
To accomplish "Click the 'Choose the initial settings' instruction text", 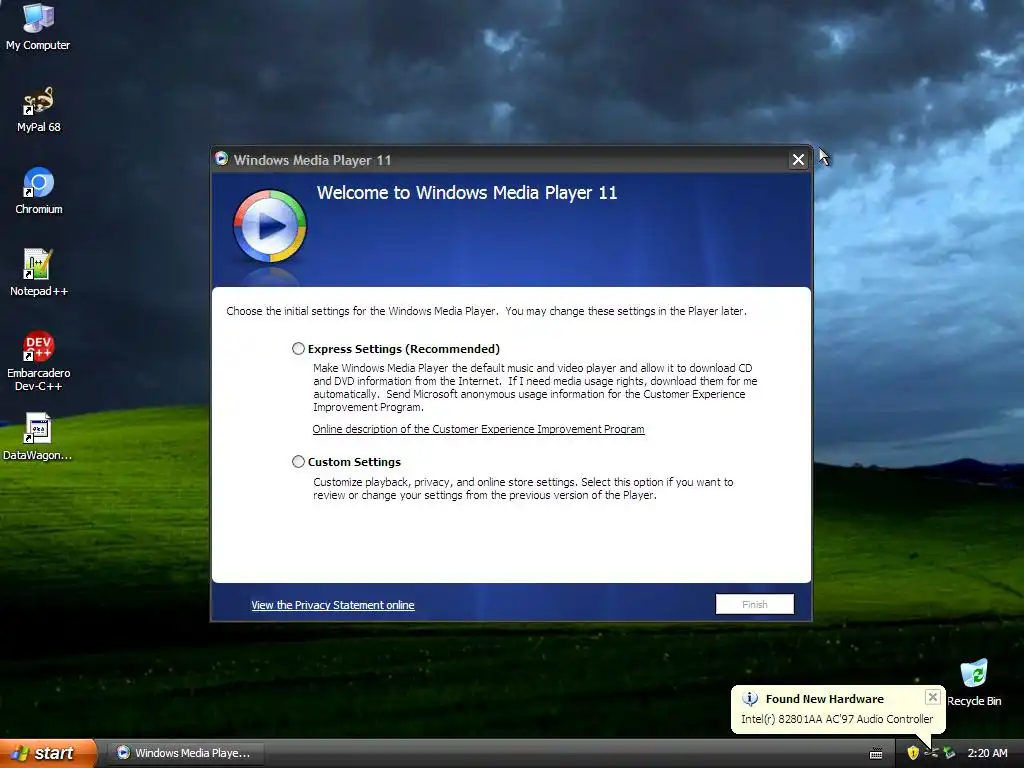I will pyautogui.click(x=487, y=311).
